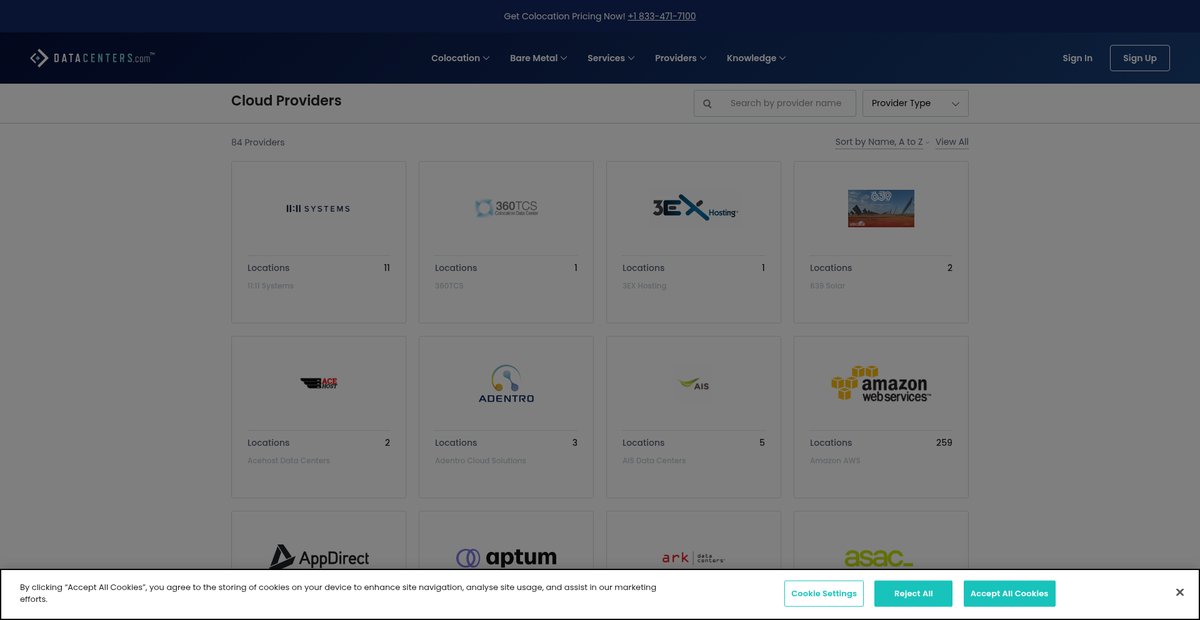Expand the Providers menu

[x=680, y=58]
